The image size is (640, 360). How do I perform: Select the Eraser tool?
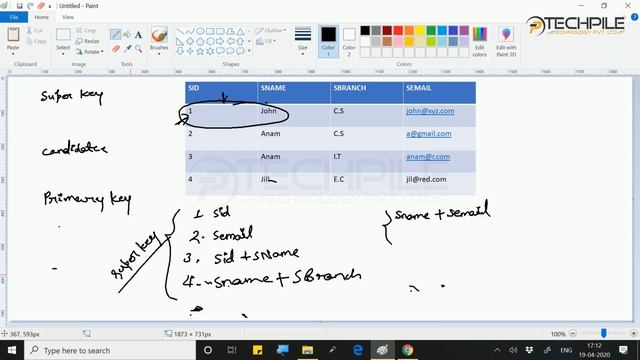116,49
